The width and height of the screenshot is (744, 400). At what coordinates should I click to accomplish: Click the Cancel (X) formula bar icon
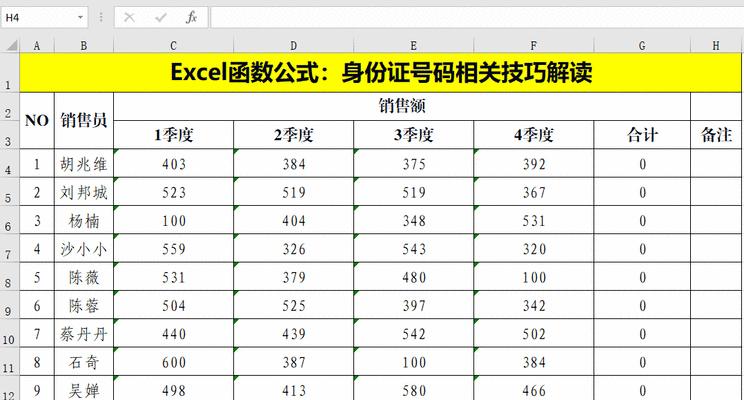pyautogui.click(x=129, y=18)
